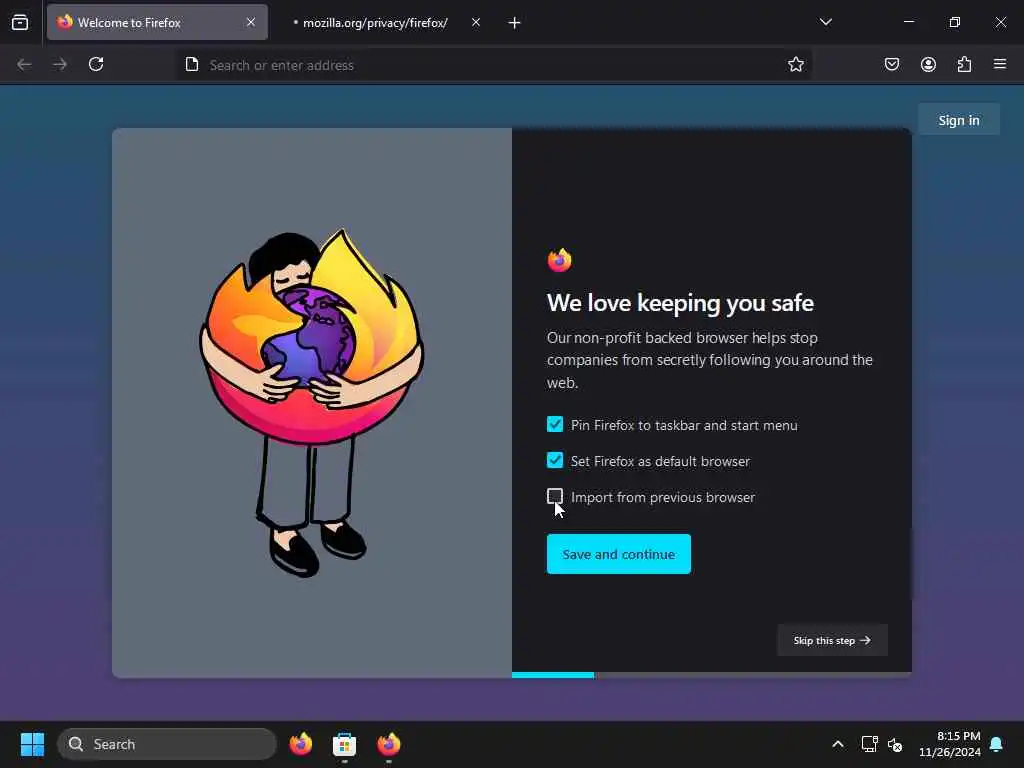1024x768 pixels.
Task: Open the notifications bell icon
Action: pyautogui.click(x=996, y=744)
